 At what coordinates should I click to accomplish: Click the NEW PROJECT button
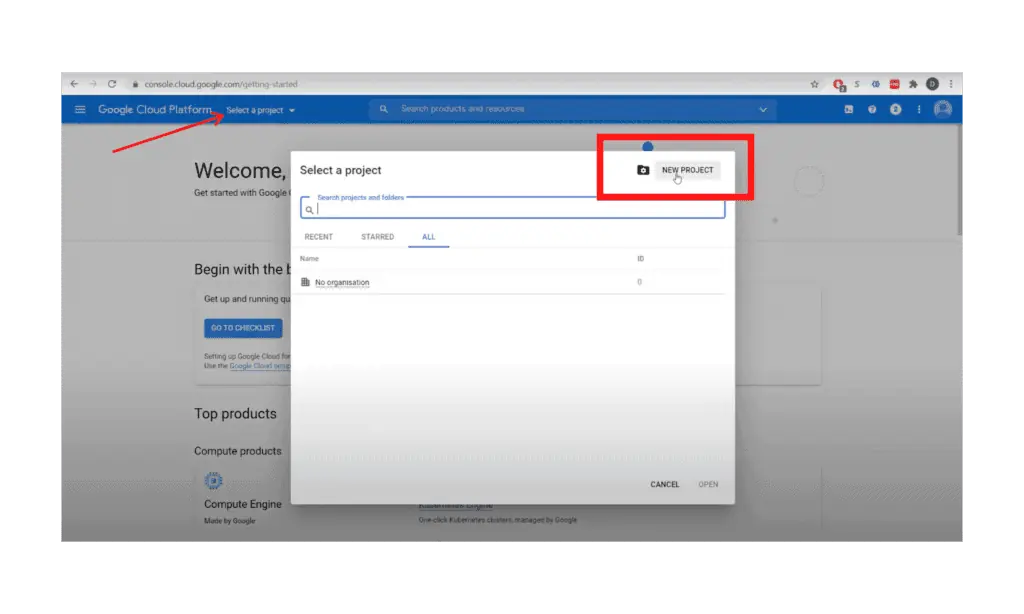[x=688, y=170]
